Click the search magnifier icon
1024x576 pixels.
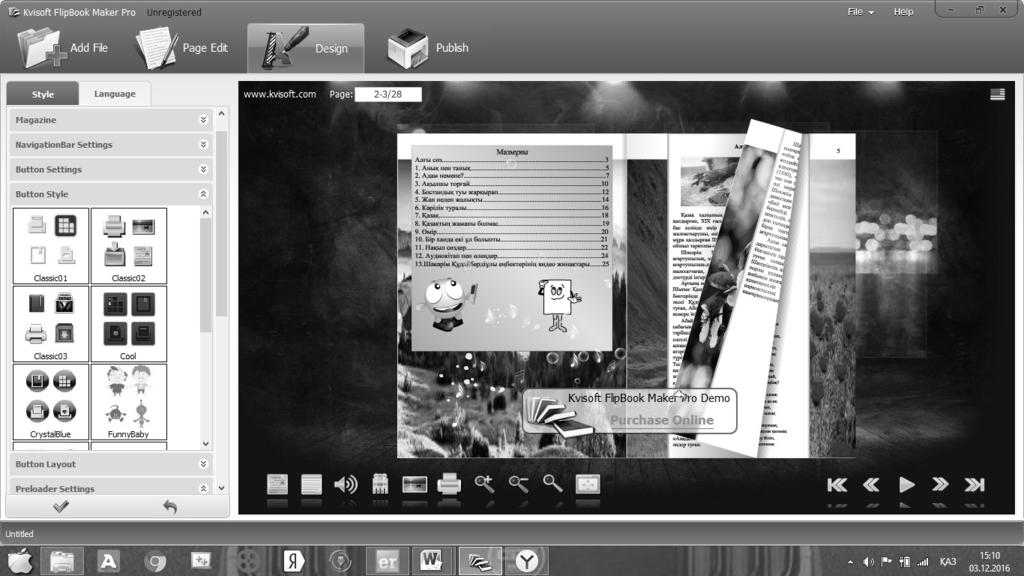pyautogui.click(x=552, y=483)
